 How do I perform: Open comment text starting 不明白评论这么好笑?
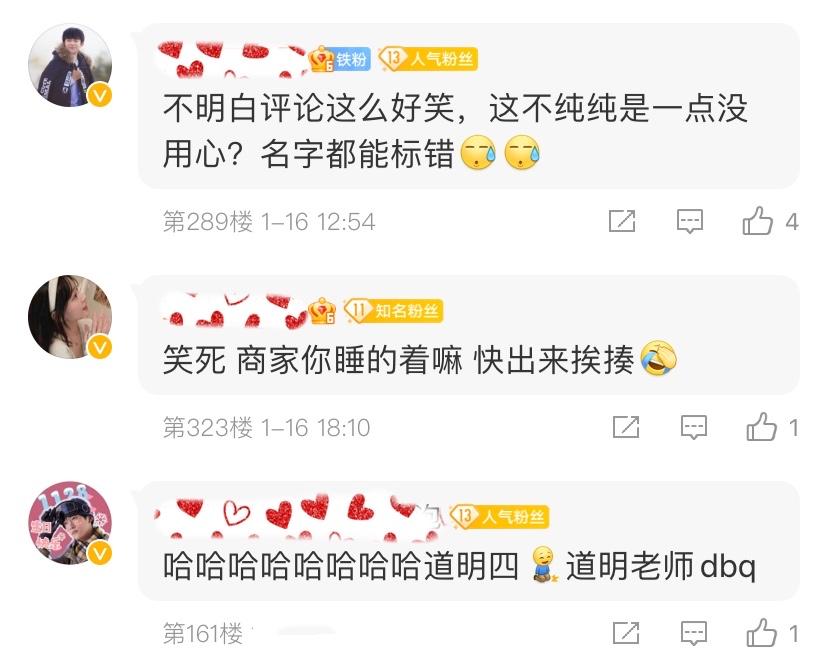click(455, 131)
